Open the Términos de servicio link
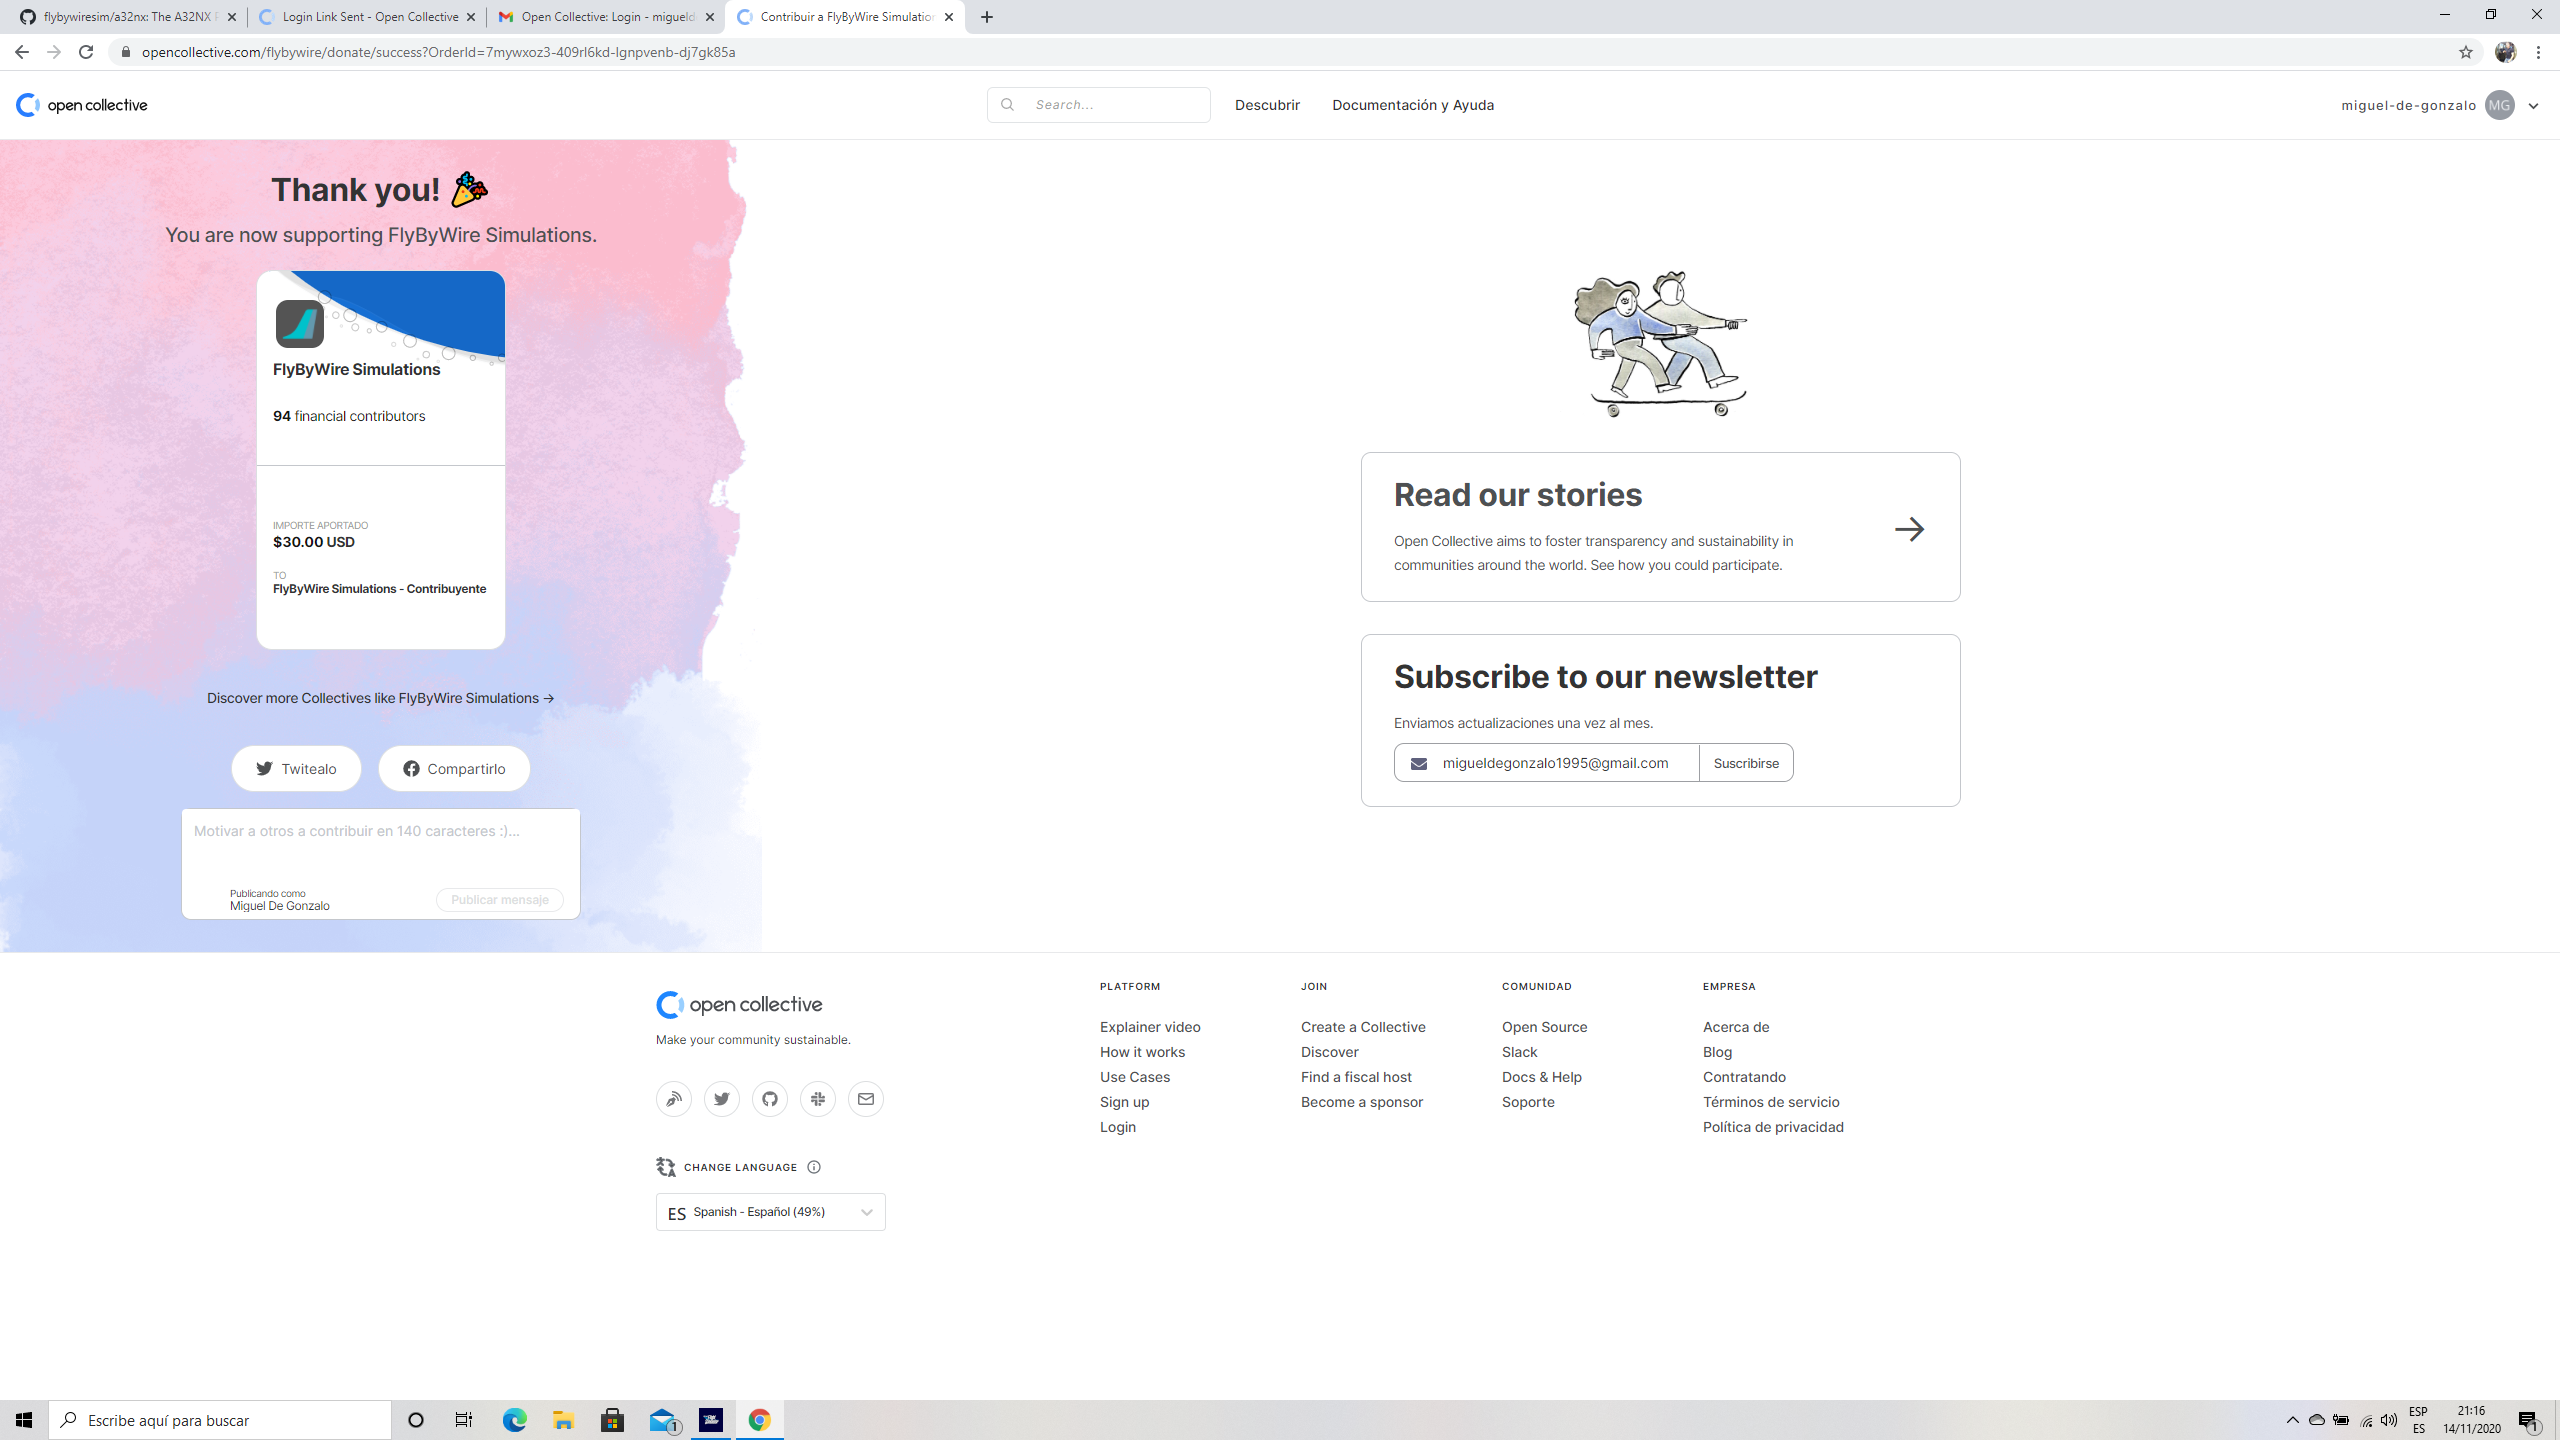 (1771, 1102)
